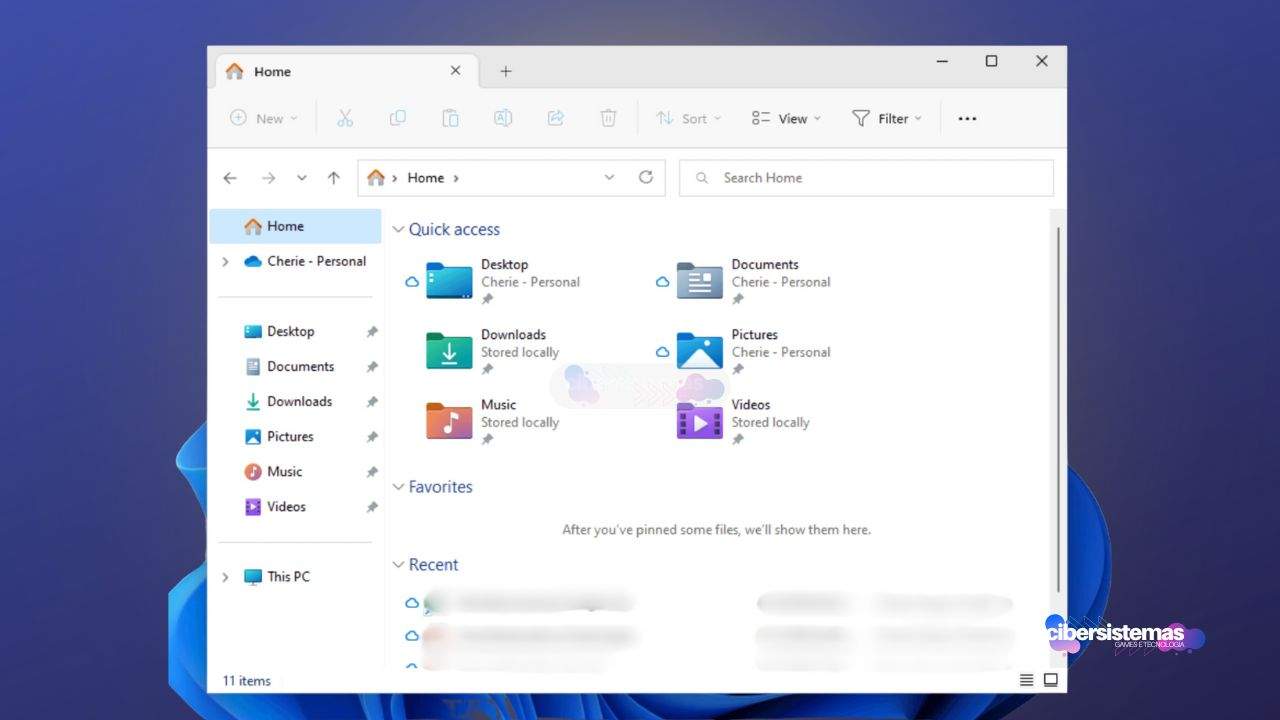Add a new tab with plus button
Image resolution: width=1280 pixels, height=720 pixels.
(x=506, y=71)
